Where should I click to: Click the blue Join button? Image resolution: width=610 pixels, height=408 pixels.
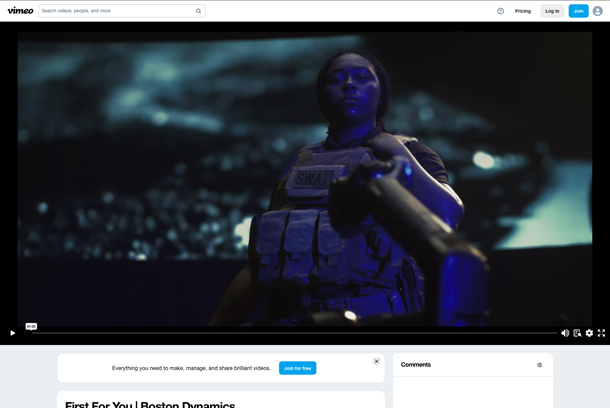[578, 11]
